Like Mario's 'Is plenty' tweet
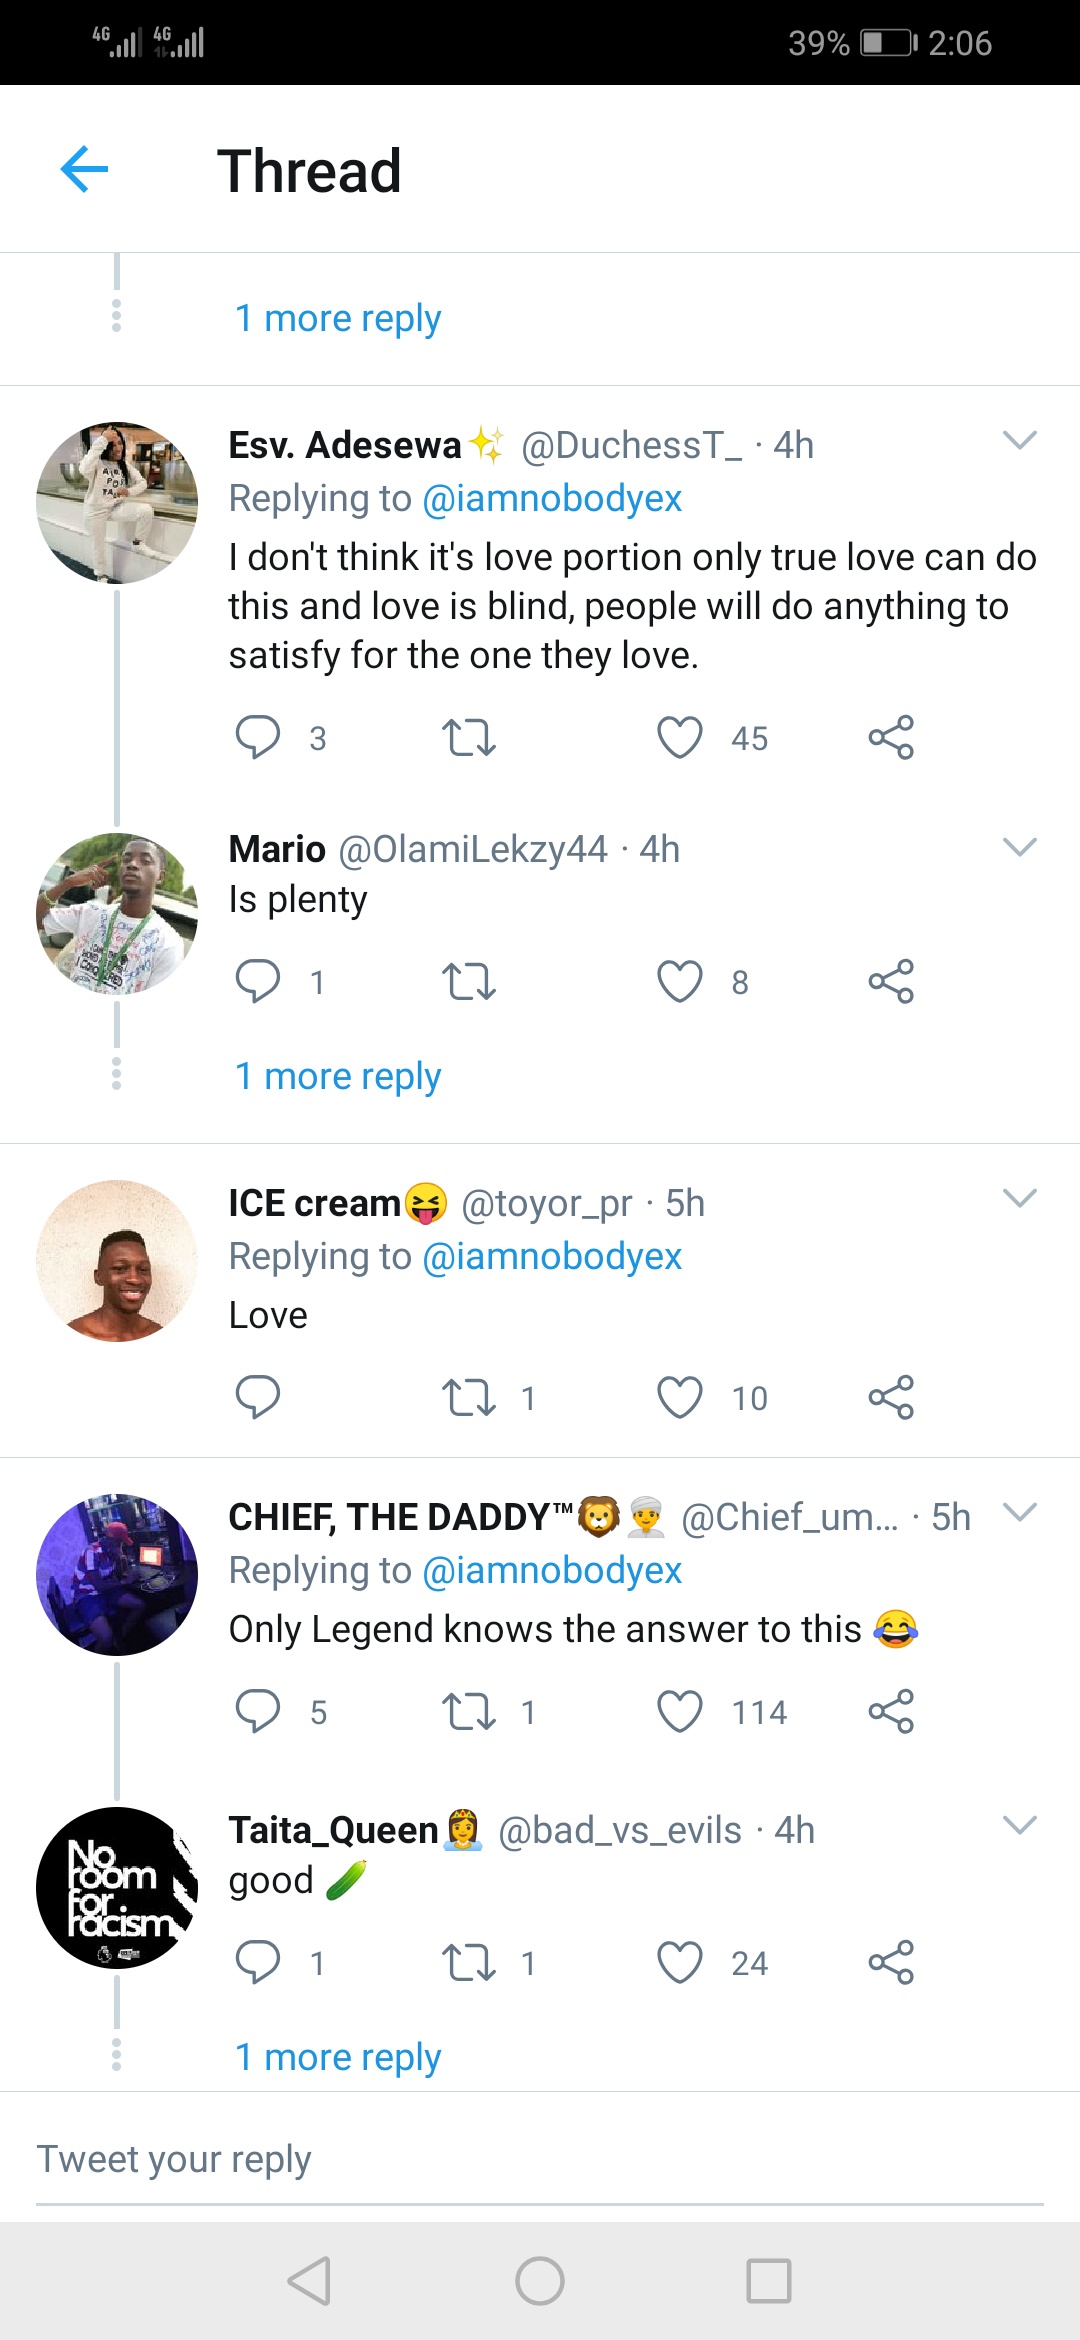Image resolution: width=1080 pixels, height=2340 pixels. pos(680,981)
